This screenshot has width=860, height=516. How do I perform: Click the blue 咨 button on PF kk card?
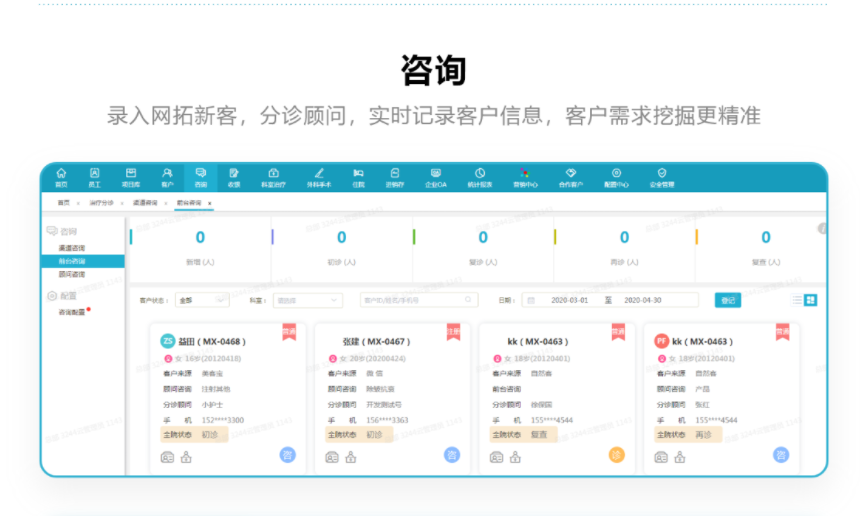pos(781,455)
